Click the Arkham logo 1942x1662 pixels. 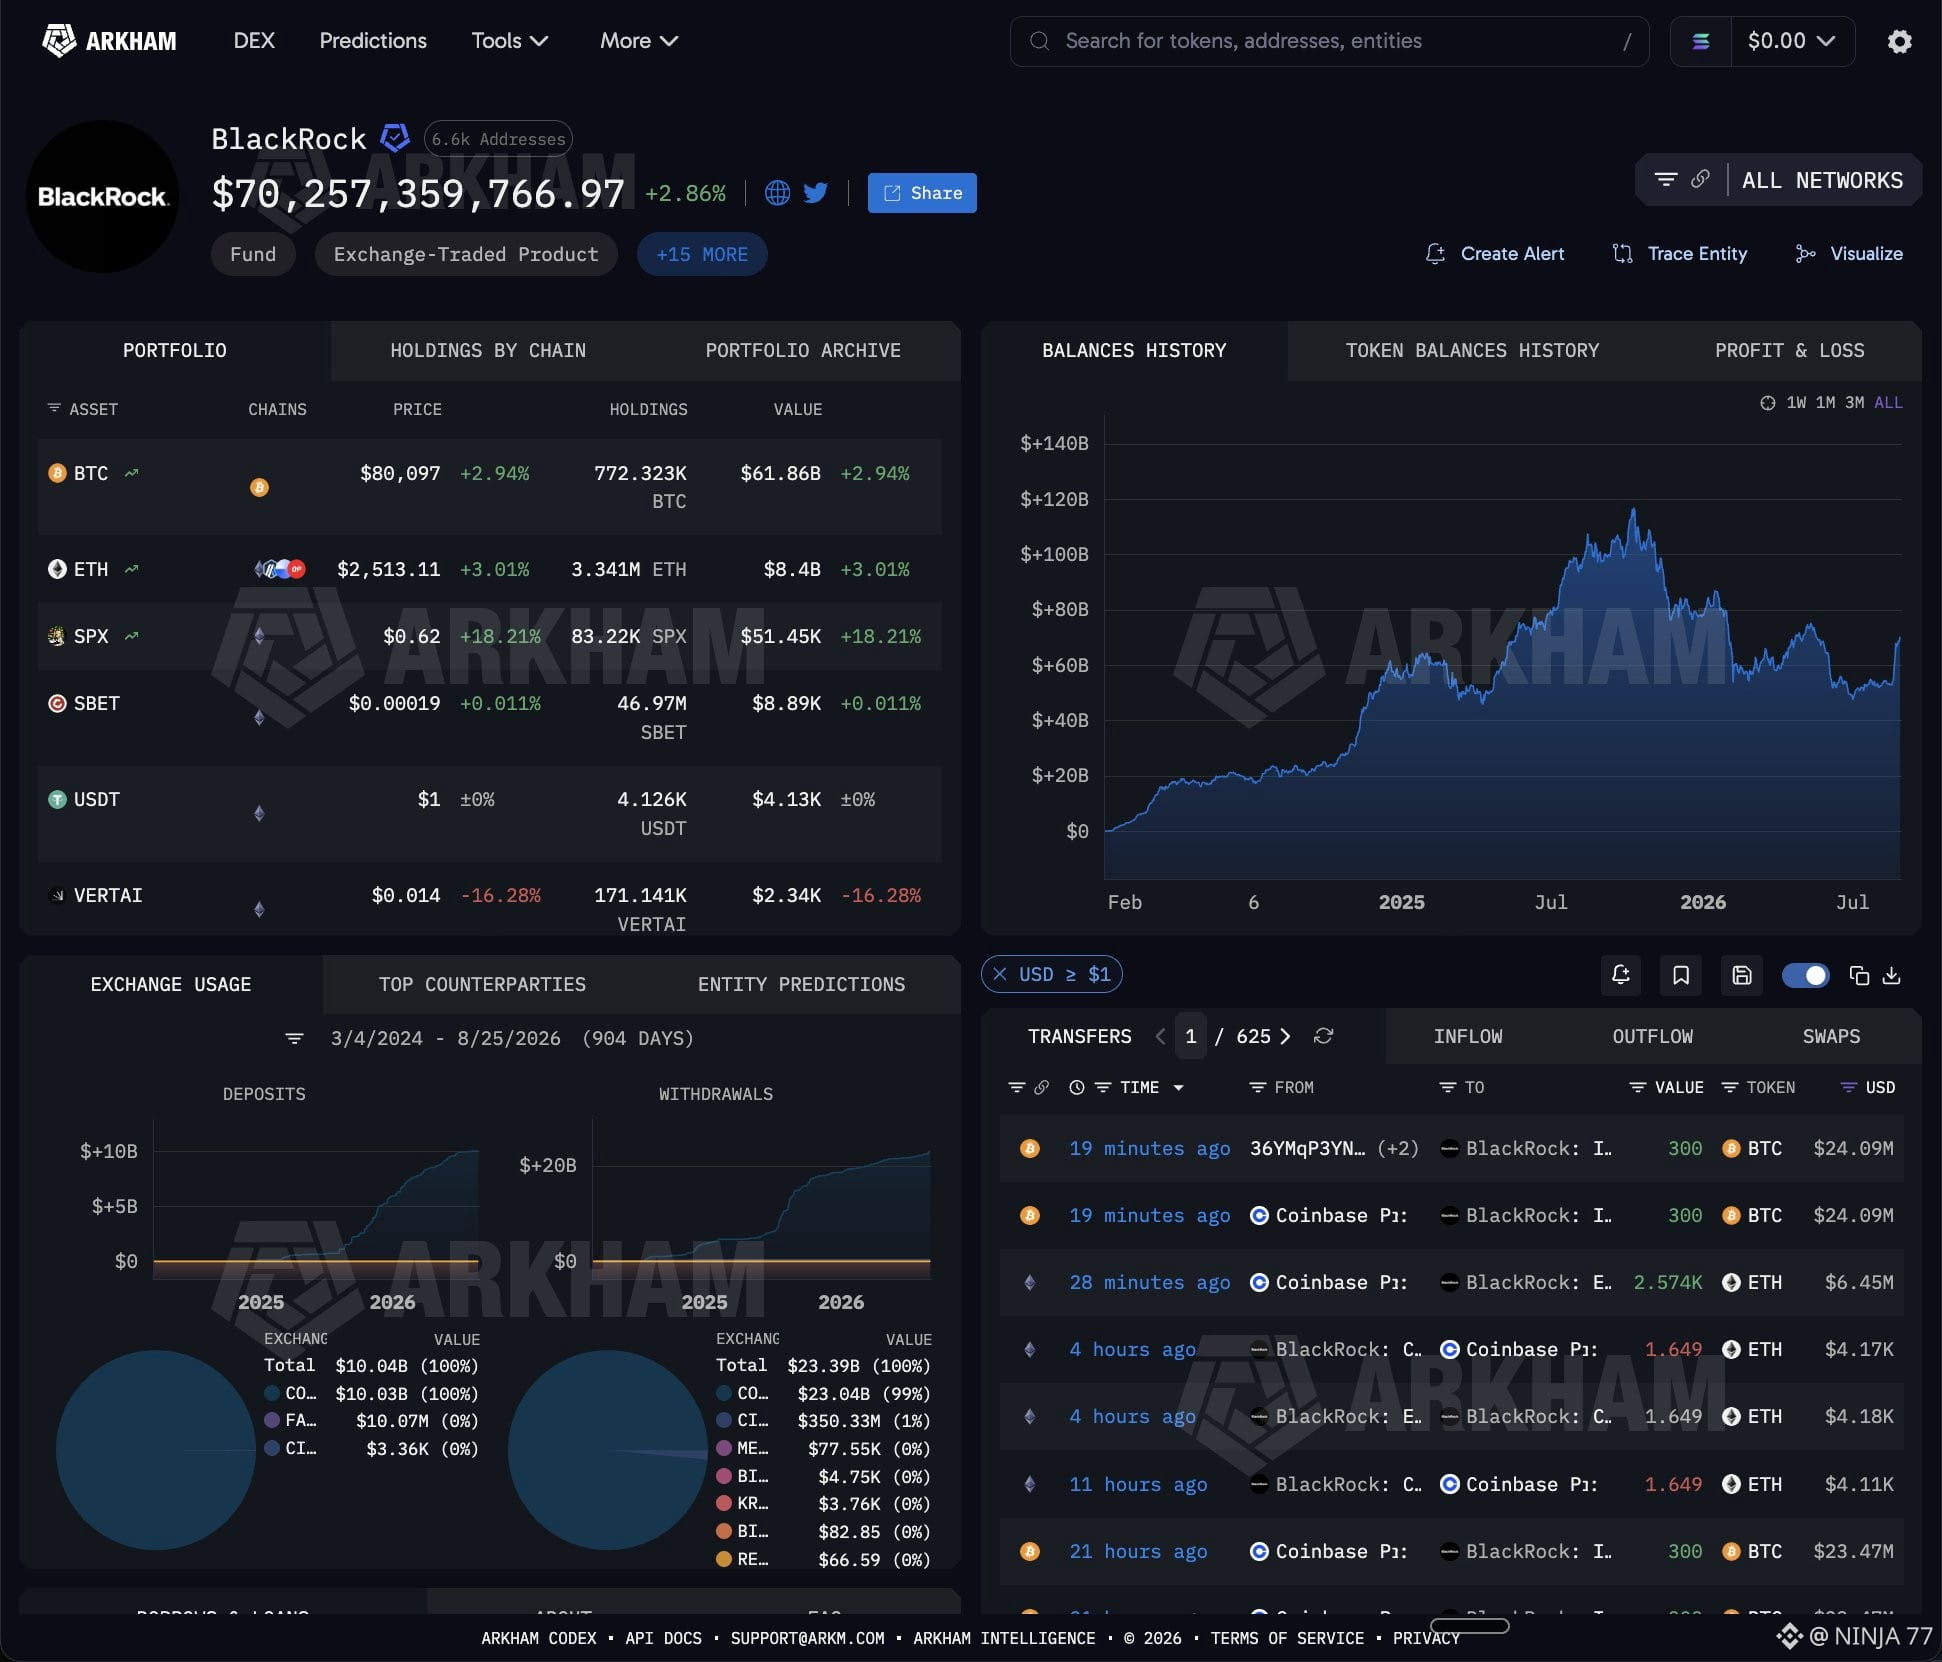pos(109,41)
